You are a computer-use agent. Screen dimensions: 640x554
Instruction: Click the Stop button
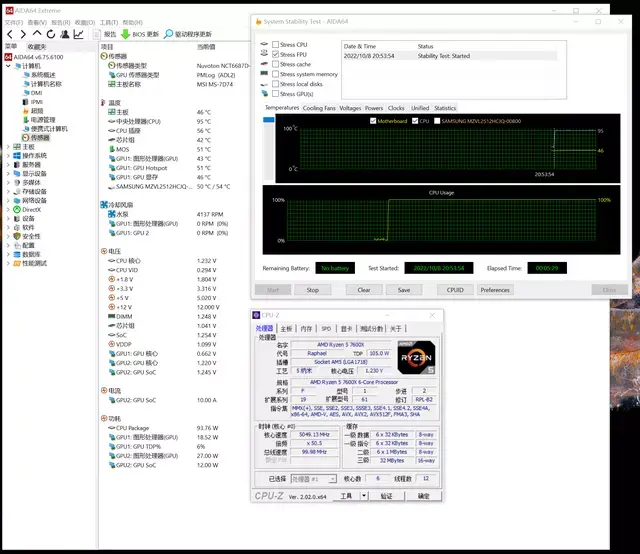point(312,290)
